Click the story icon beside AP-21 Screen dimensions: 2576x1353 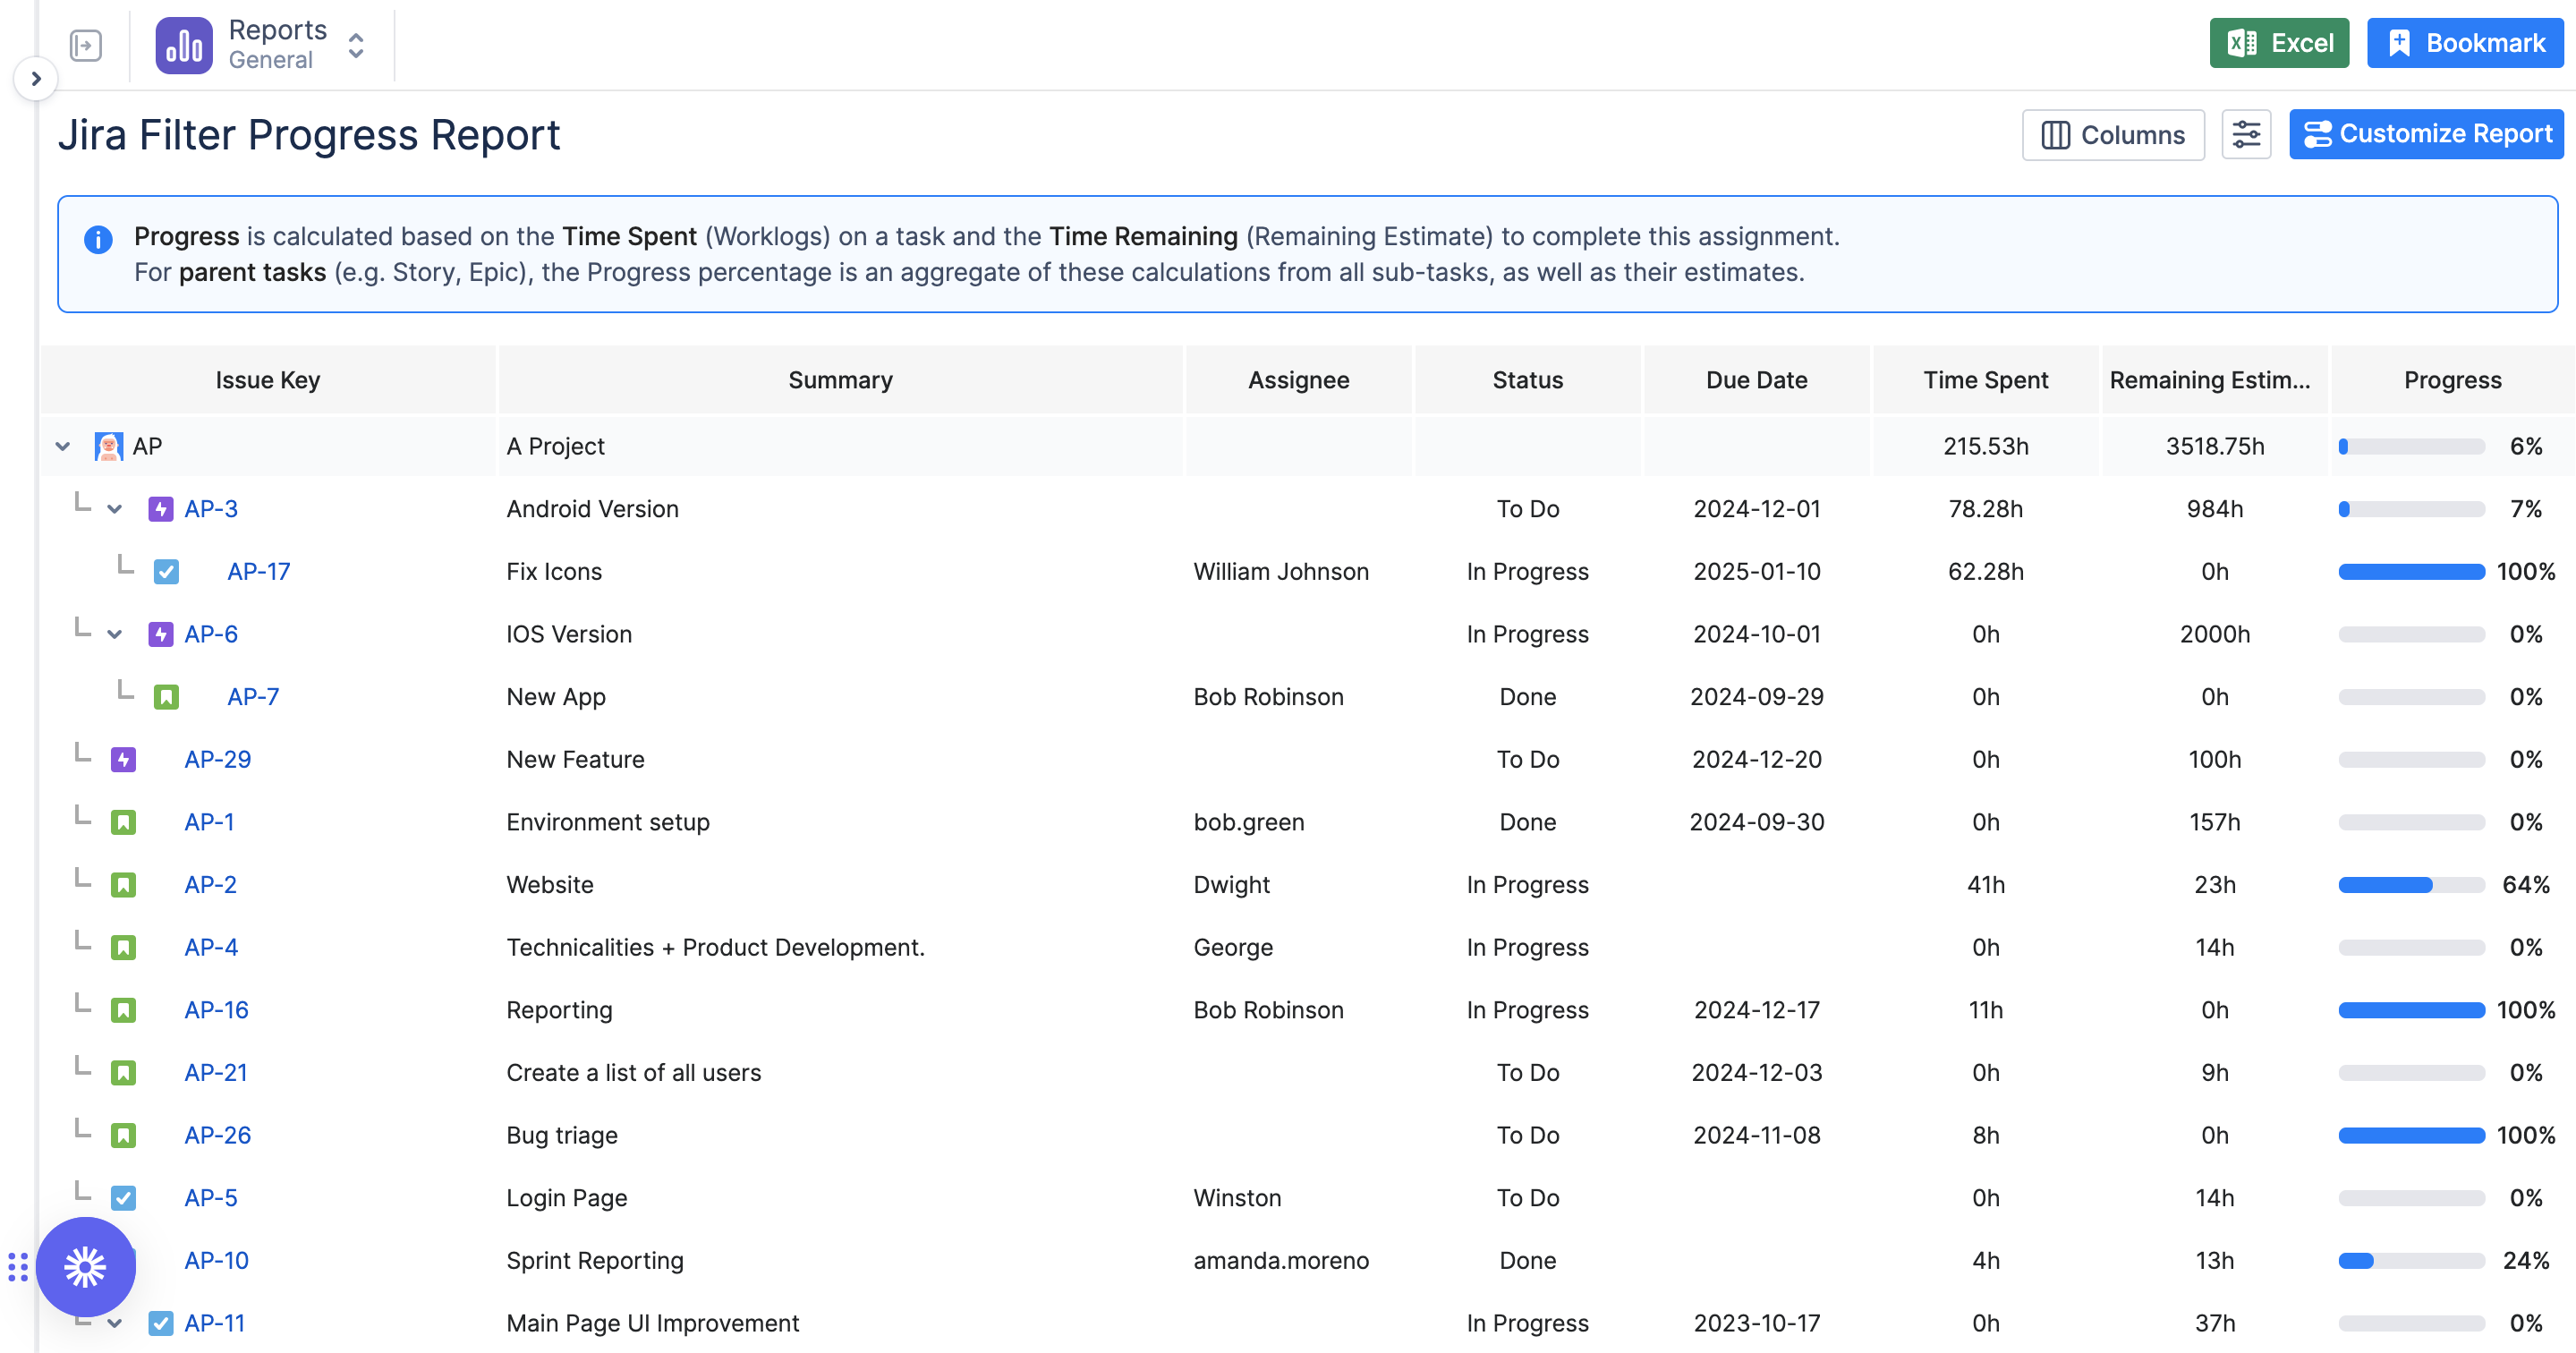click(x=123, y=1073)
